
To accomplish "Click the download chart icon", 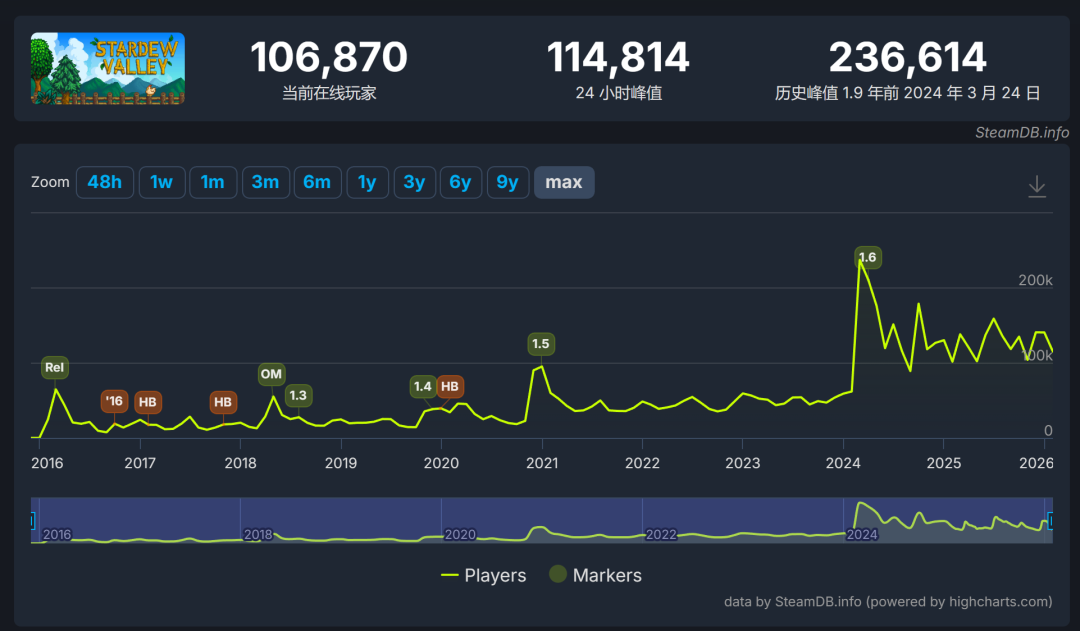I will click(1037, 186).
